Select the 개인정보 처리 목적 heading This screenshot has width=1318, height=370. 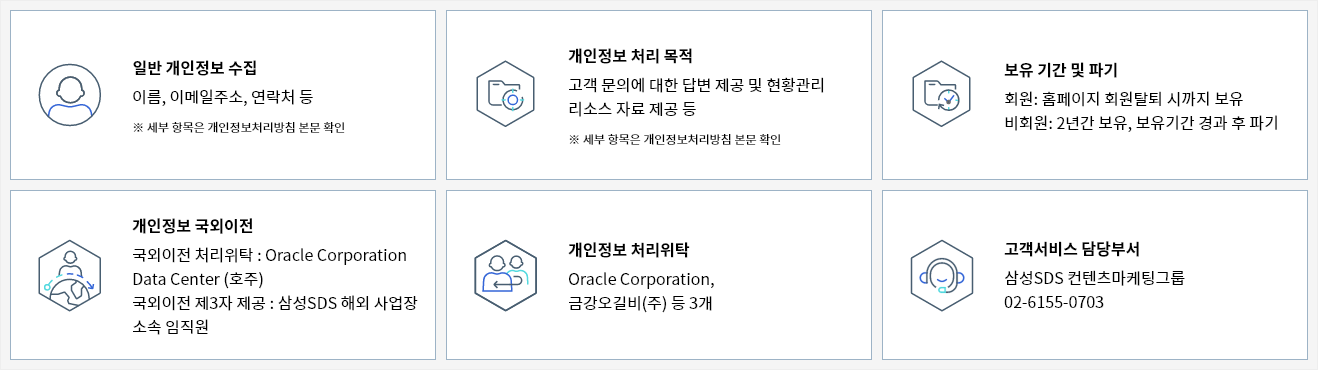[630, 55]
